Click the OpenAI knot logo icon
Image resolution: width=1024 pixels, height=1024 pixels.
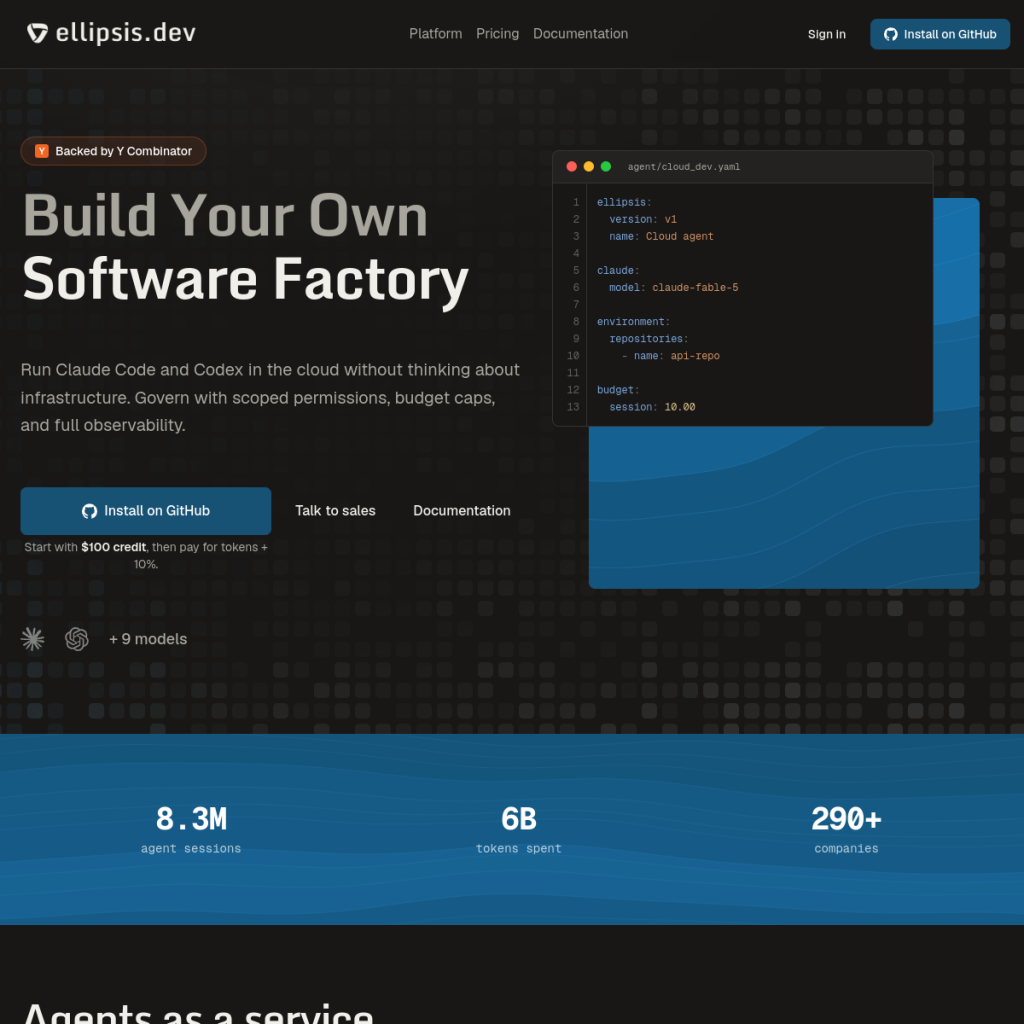tap(77, 639)
